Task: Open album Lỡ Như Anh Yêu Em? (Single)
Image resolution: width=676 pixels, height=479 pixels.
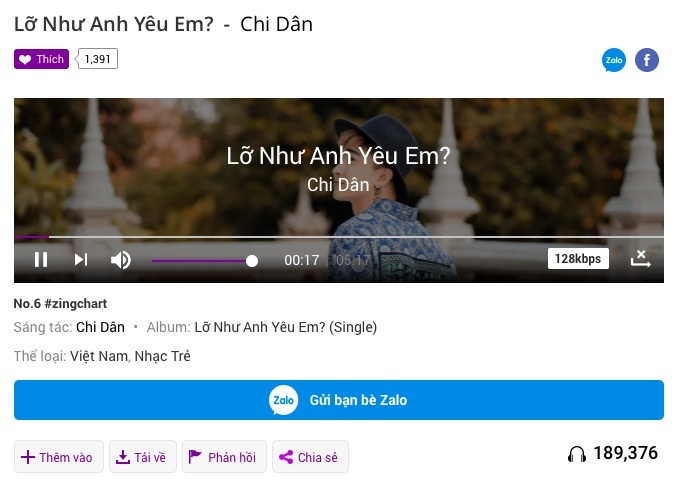Action: [285, 327]
